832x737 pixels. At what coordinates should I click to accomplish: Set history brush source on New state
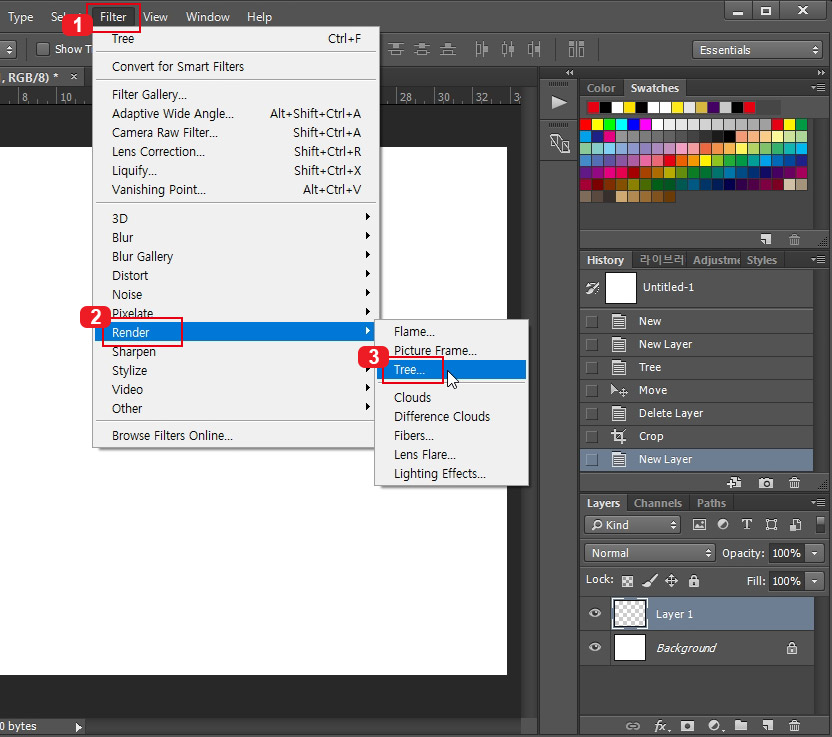click(x=592, y=322)
